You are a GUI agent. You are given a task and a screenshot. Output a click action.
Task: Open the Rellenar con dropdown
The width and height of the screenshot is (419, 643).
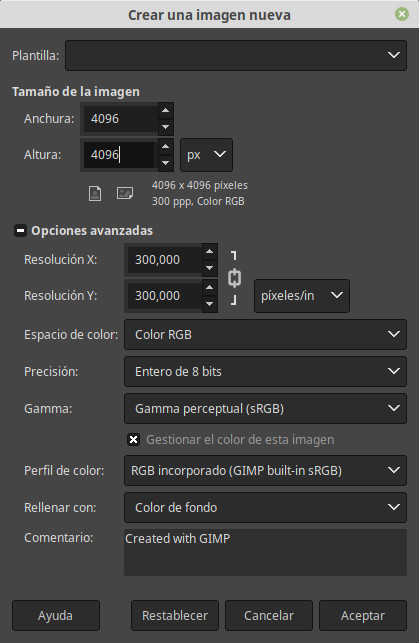(x=265, y=508)
